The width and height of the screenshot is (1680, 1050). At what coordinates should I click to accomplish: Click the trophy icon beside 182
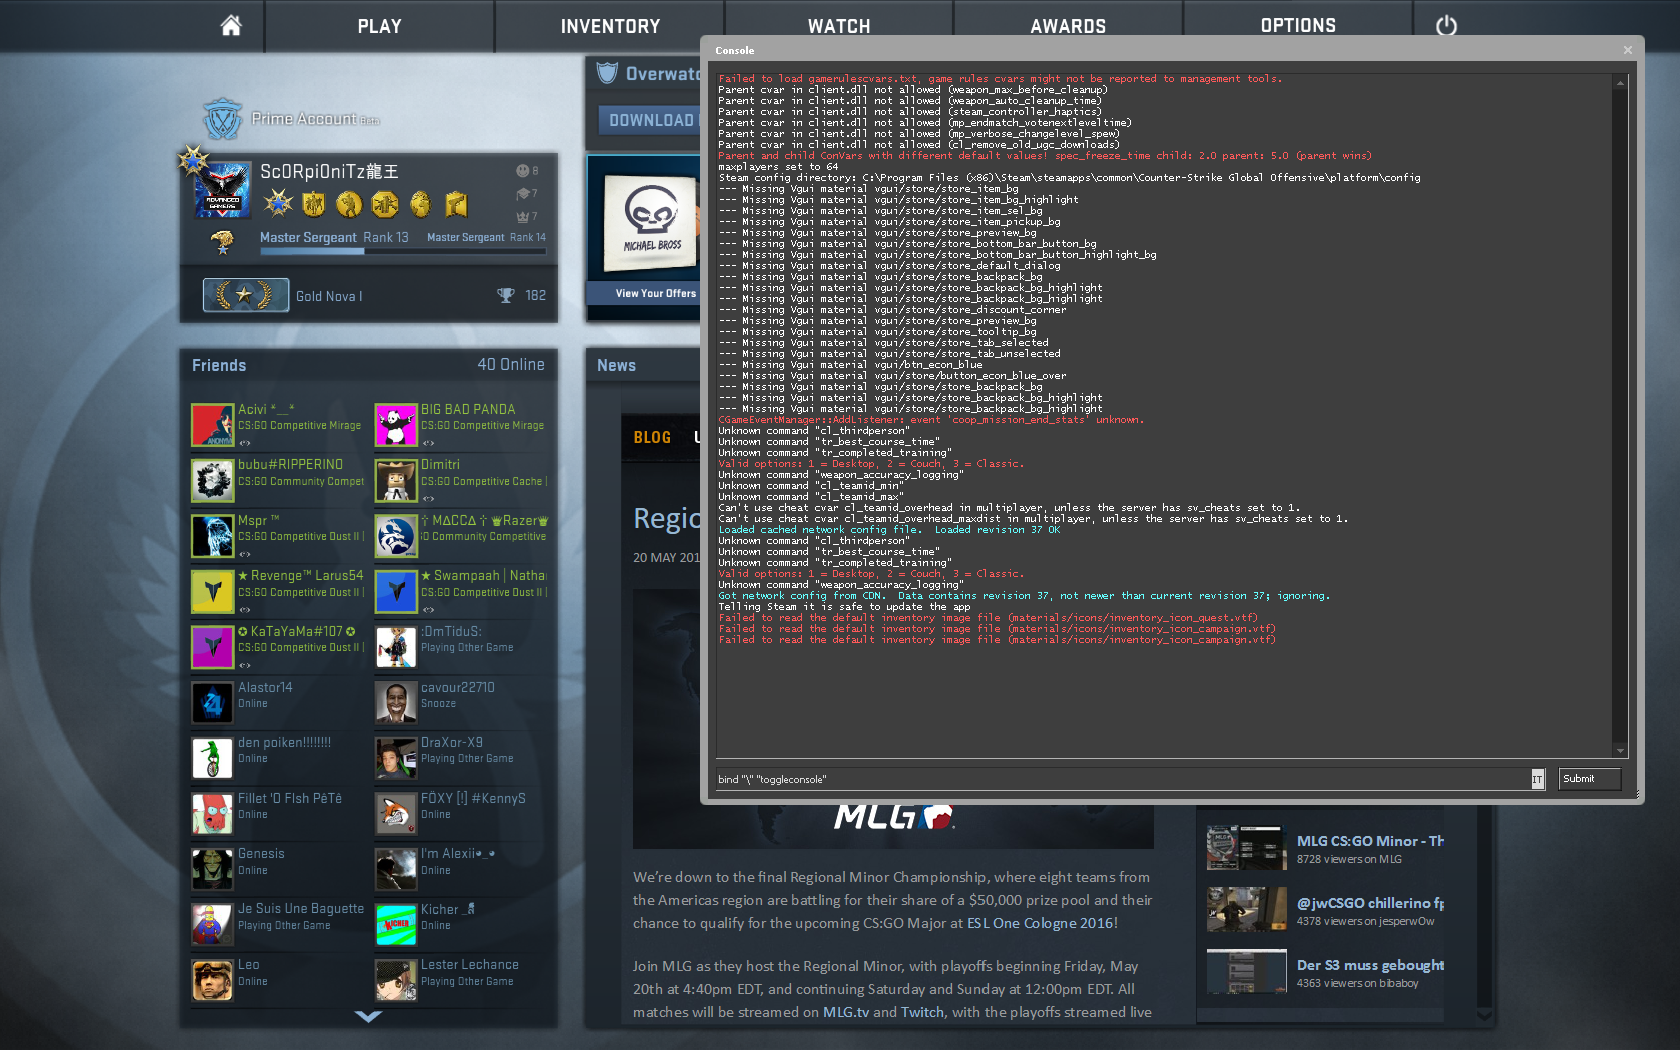point(506,295)
